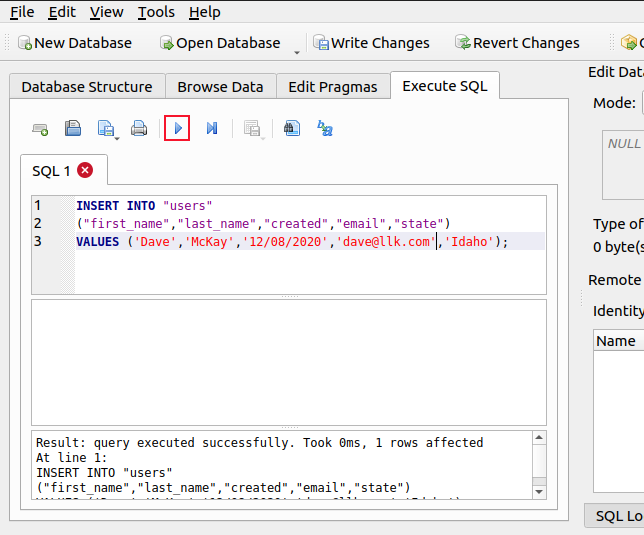
Task: Click the Save SQL file icon
Action: (104, 128)
